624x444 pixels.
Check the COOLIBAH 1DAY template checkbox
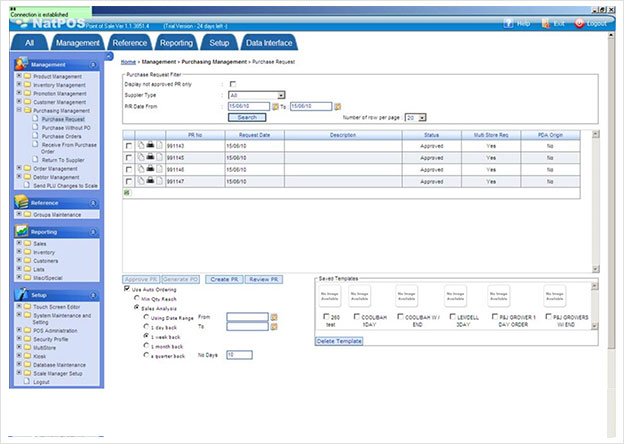[357, 317]
